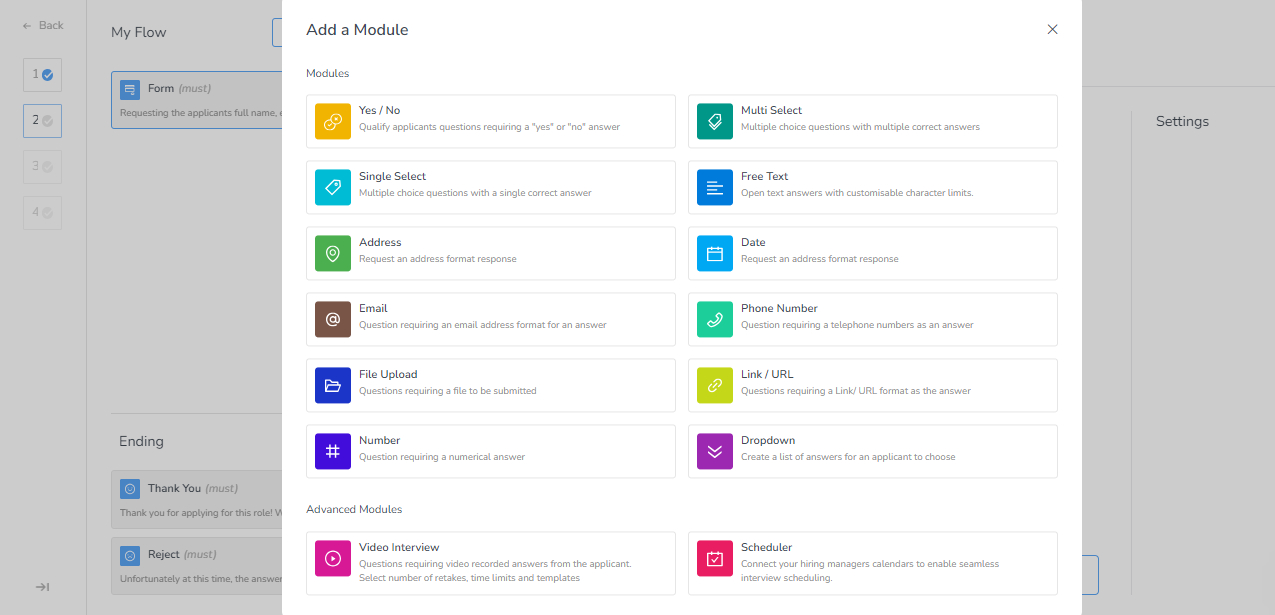The height and width of the screenshot is (615, 1275).
Task: Go Back using the arrow link
Action: 43,25
